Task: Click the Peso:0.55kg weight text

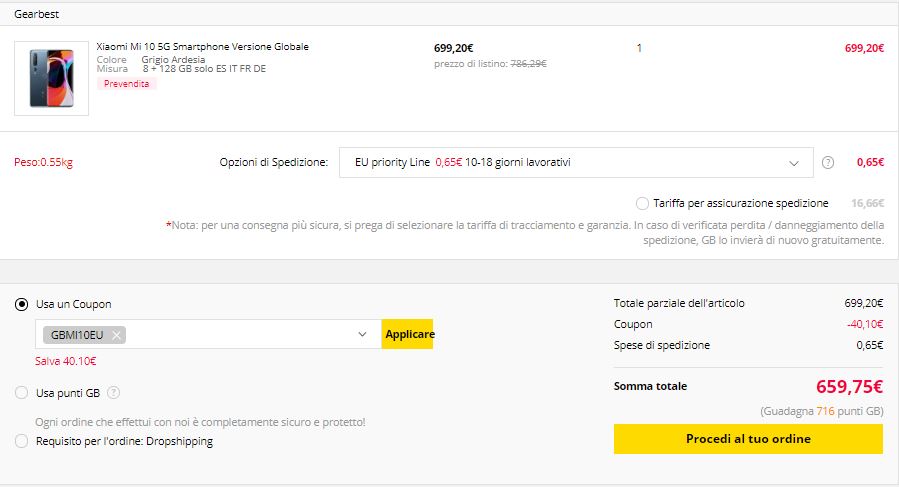Action: (44, 162)
